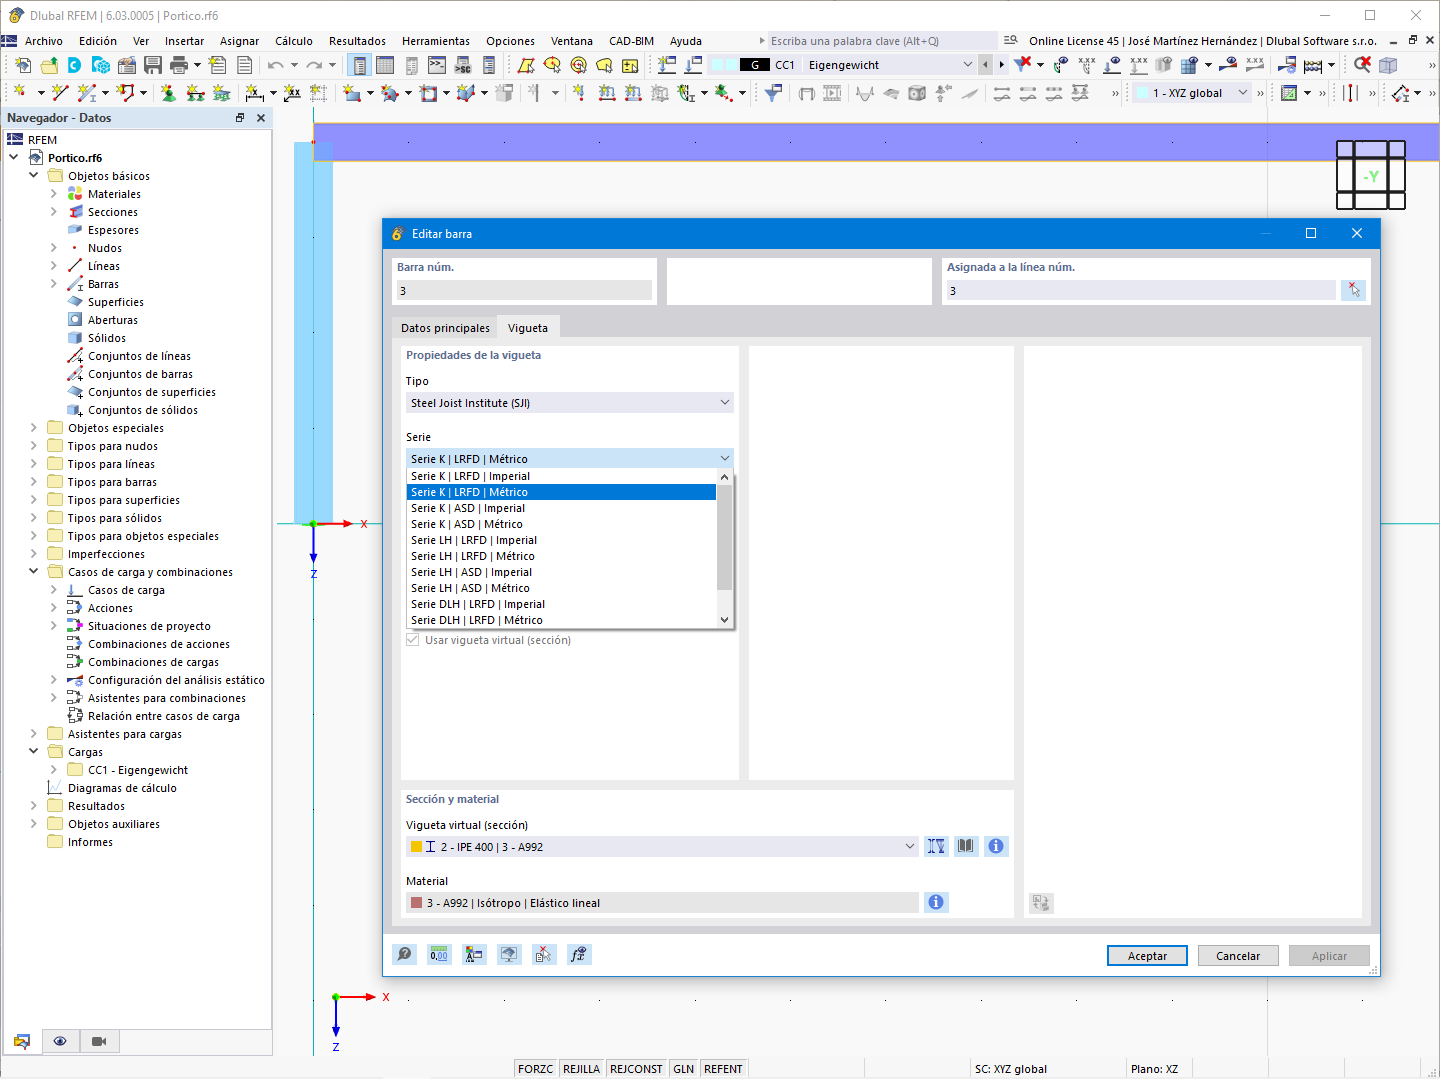Select Serie DLH | LRFD | Imperial option

coord(561,604)
